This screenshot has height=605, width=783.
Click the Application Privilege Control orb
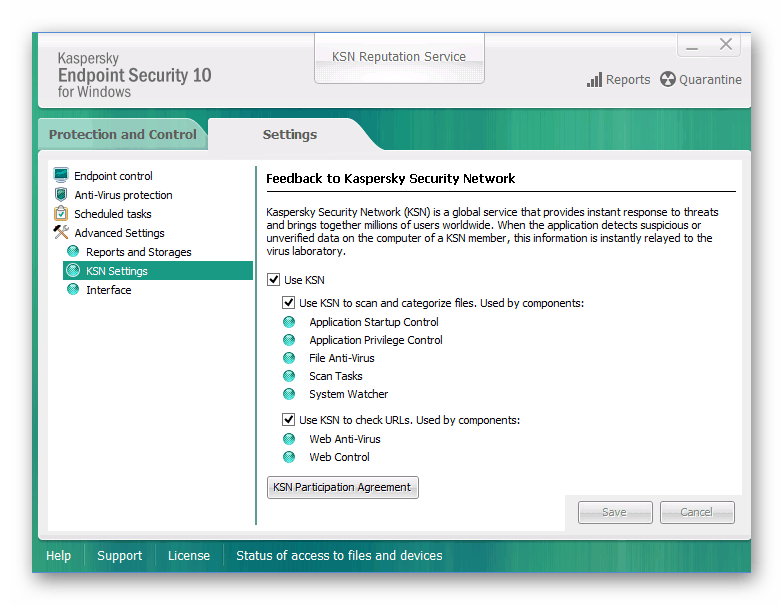coord(289,340)
